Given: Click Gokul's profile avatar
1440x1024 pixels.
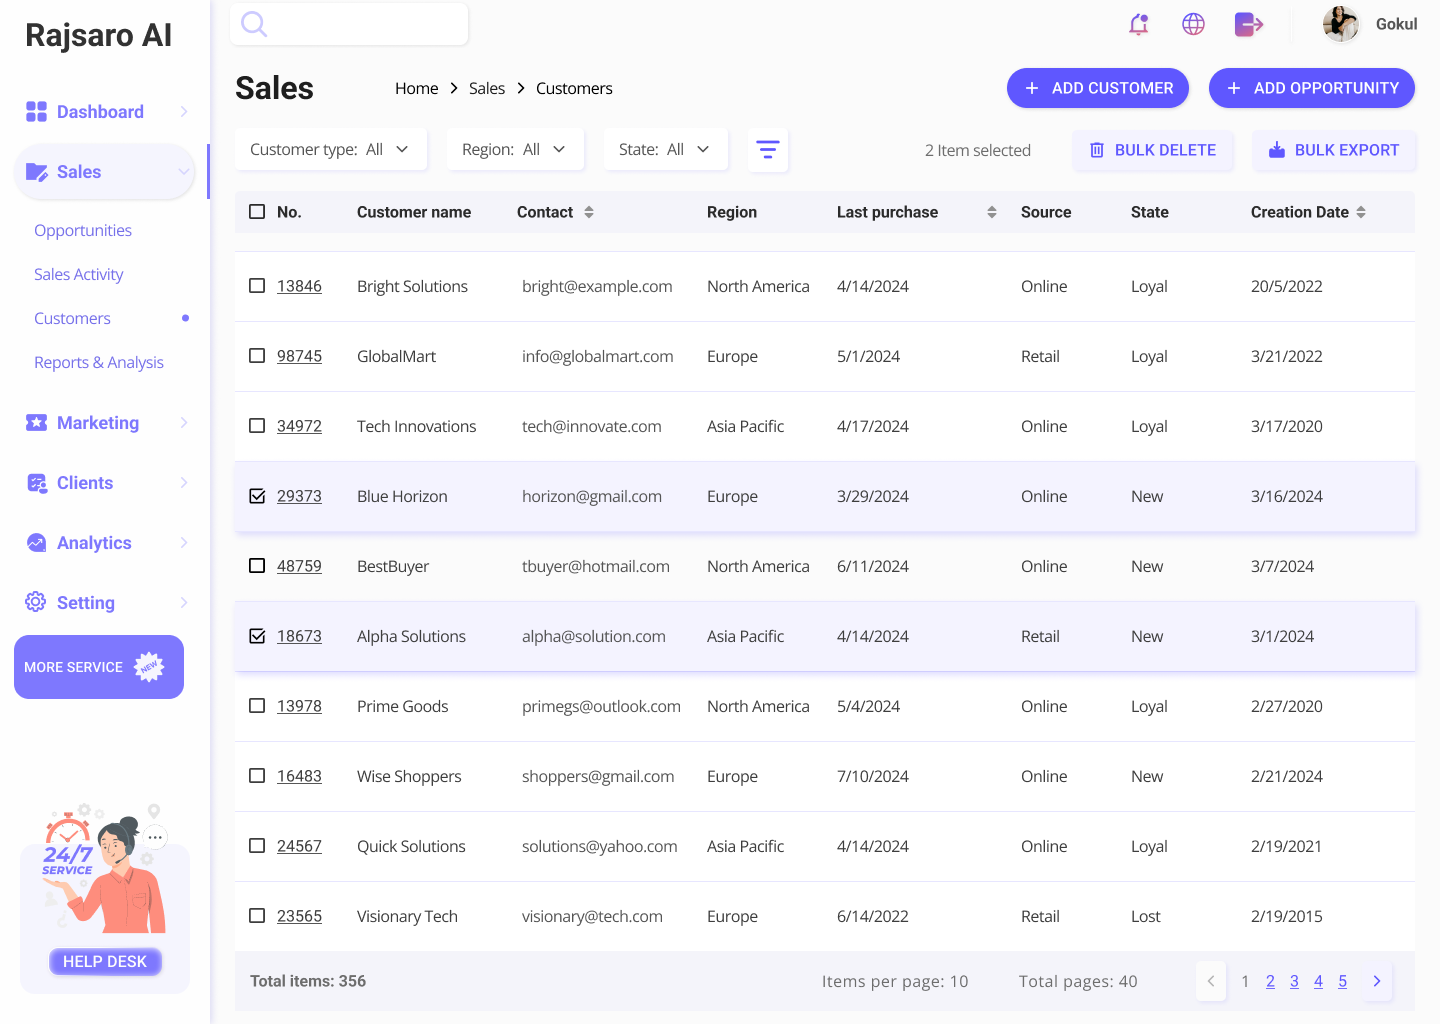Looking at the screenshot, I should [1340, 24].
